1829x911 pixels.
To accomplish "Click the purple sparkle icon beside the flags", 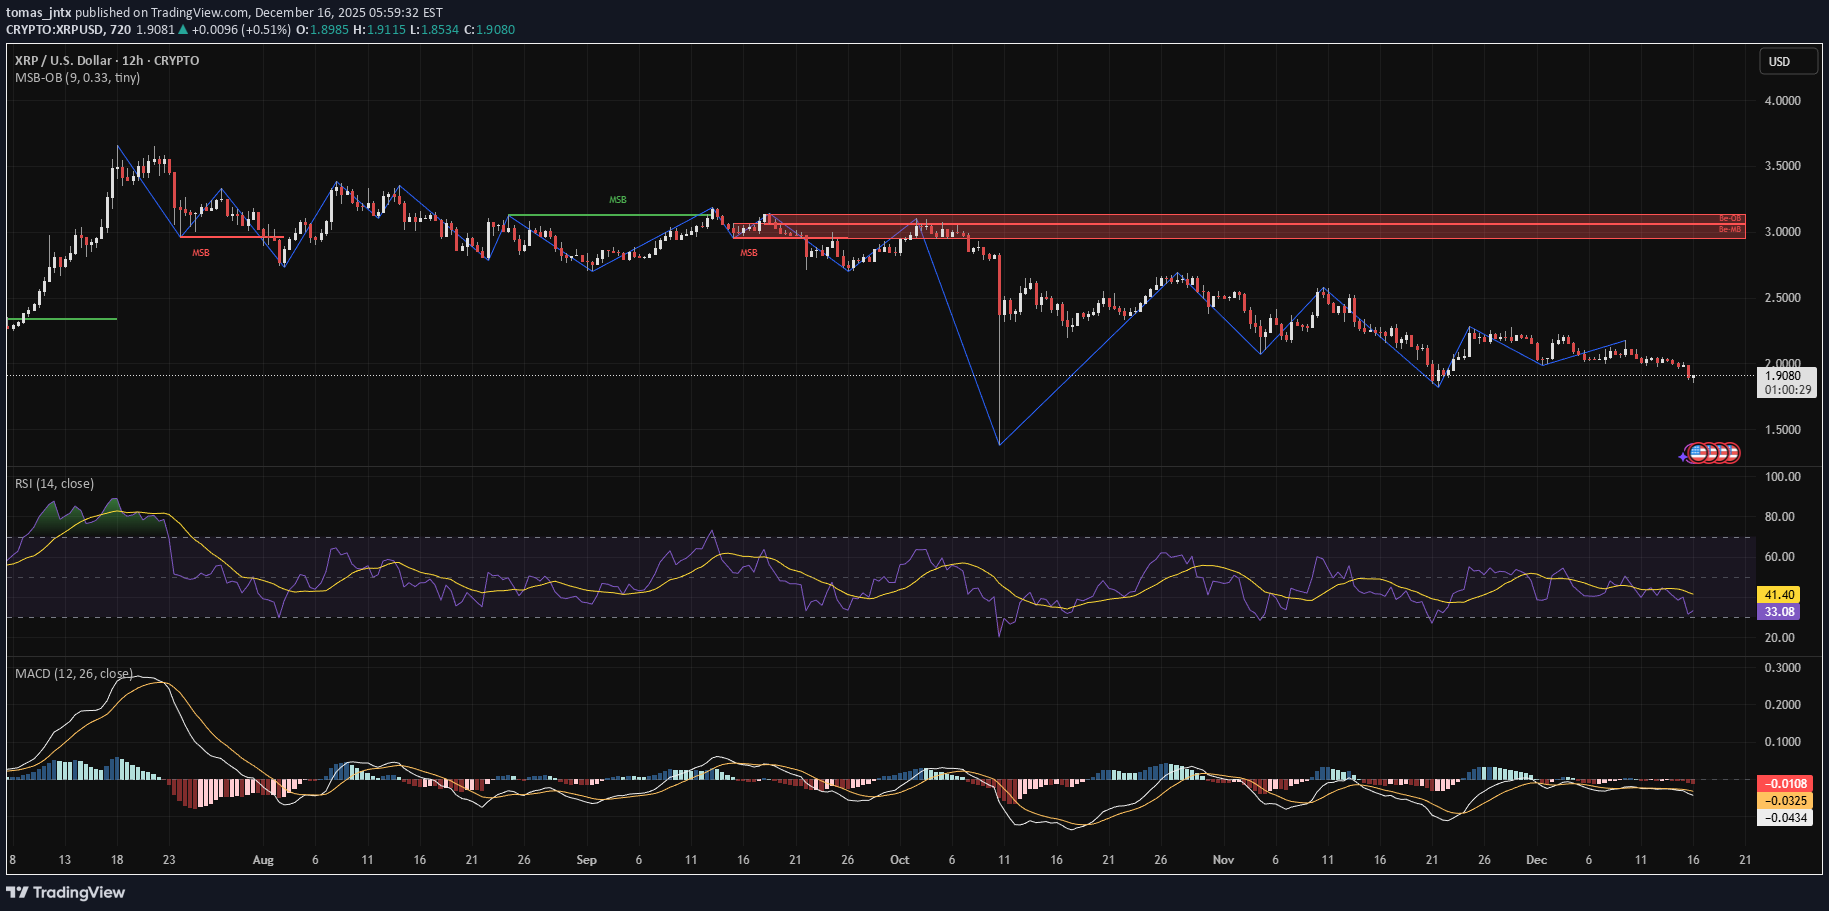I will pyautogui.click(x=1683, y=456).
